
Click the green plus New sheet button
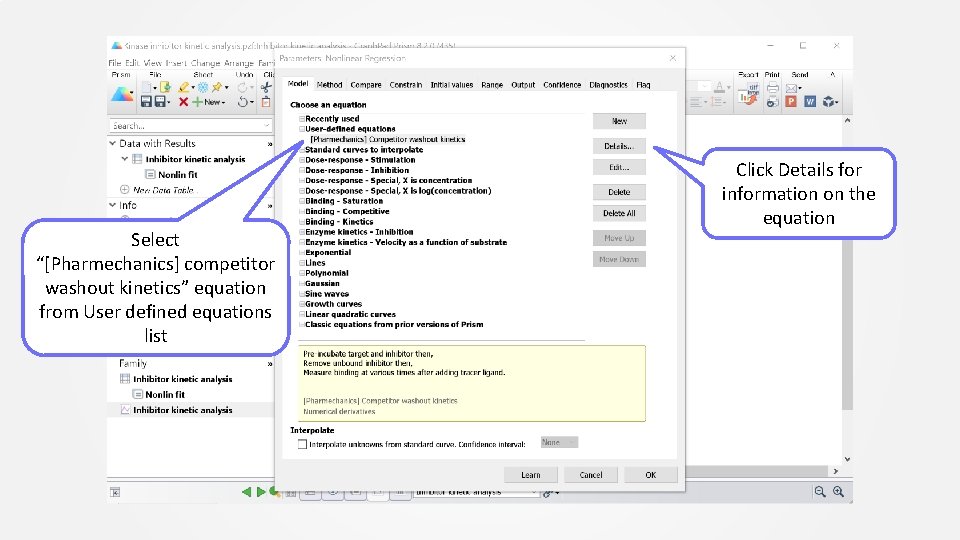pyautogui.click(x=209, y=102)
